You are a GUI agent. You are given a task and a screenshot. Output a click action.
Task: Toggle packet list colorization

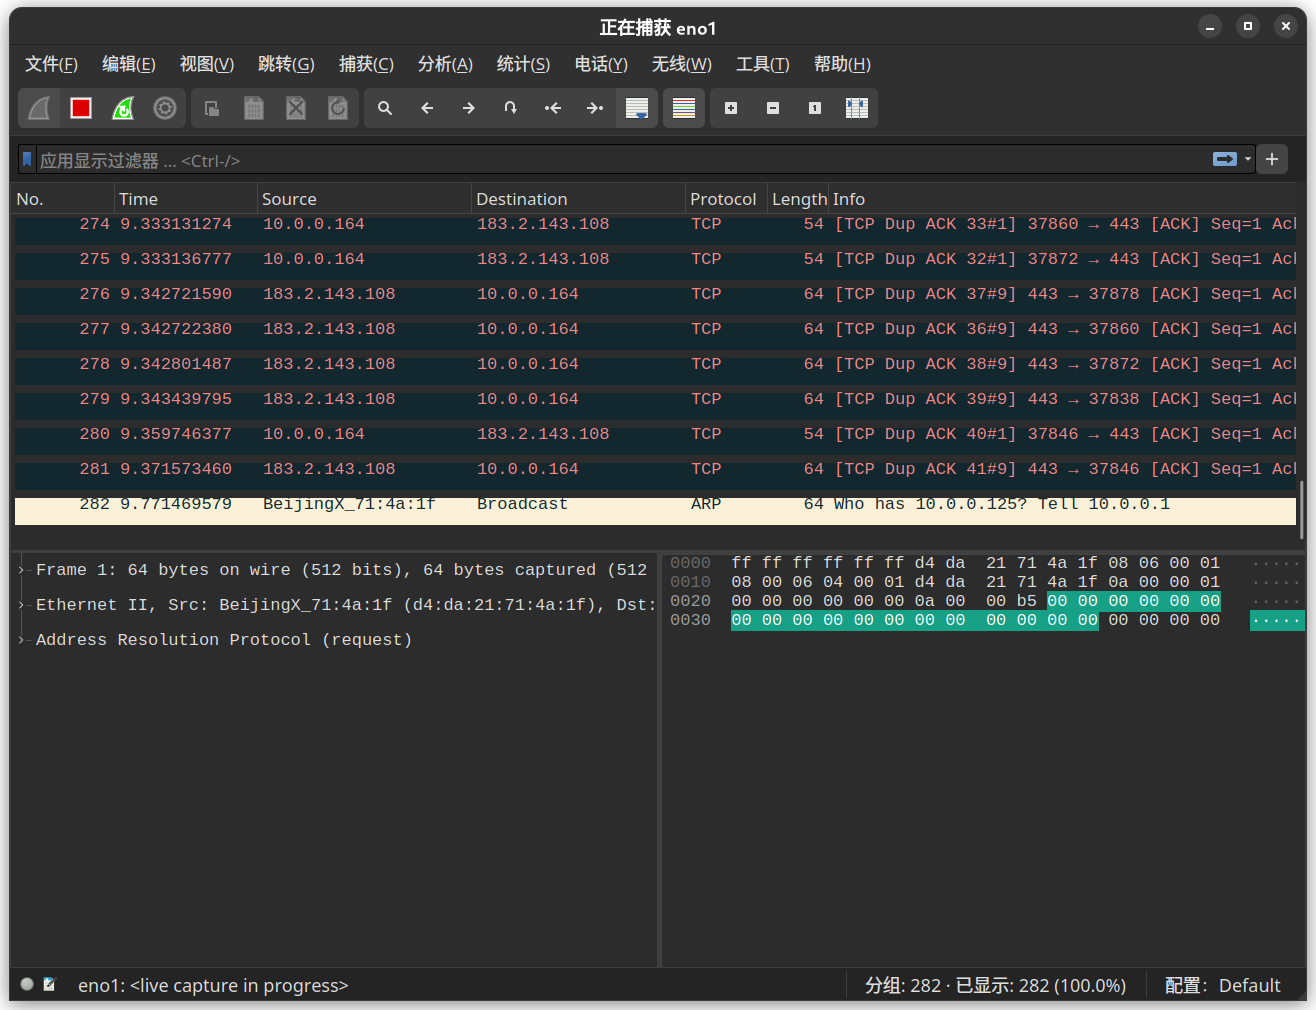(x=684, y=108)
